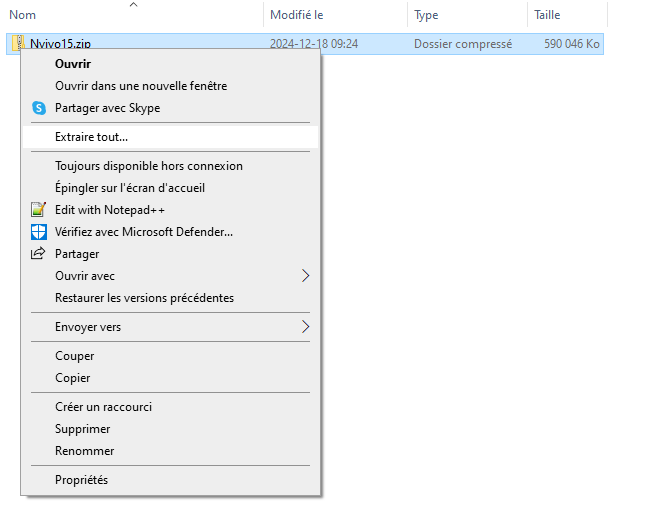Click the Microsoft Defender shield icon
Screen dimensions: 660x507
click(39, 232)
